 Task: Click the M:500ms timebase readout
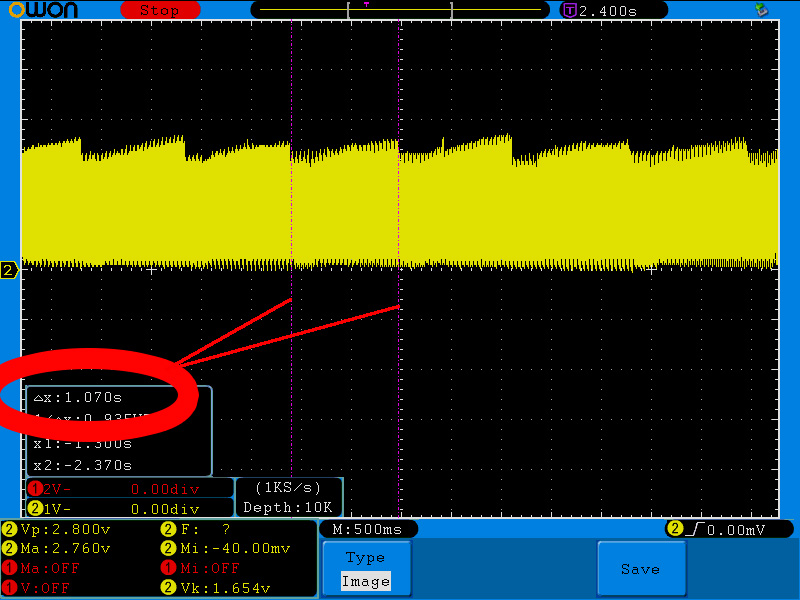(367, 529)
